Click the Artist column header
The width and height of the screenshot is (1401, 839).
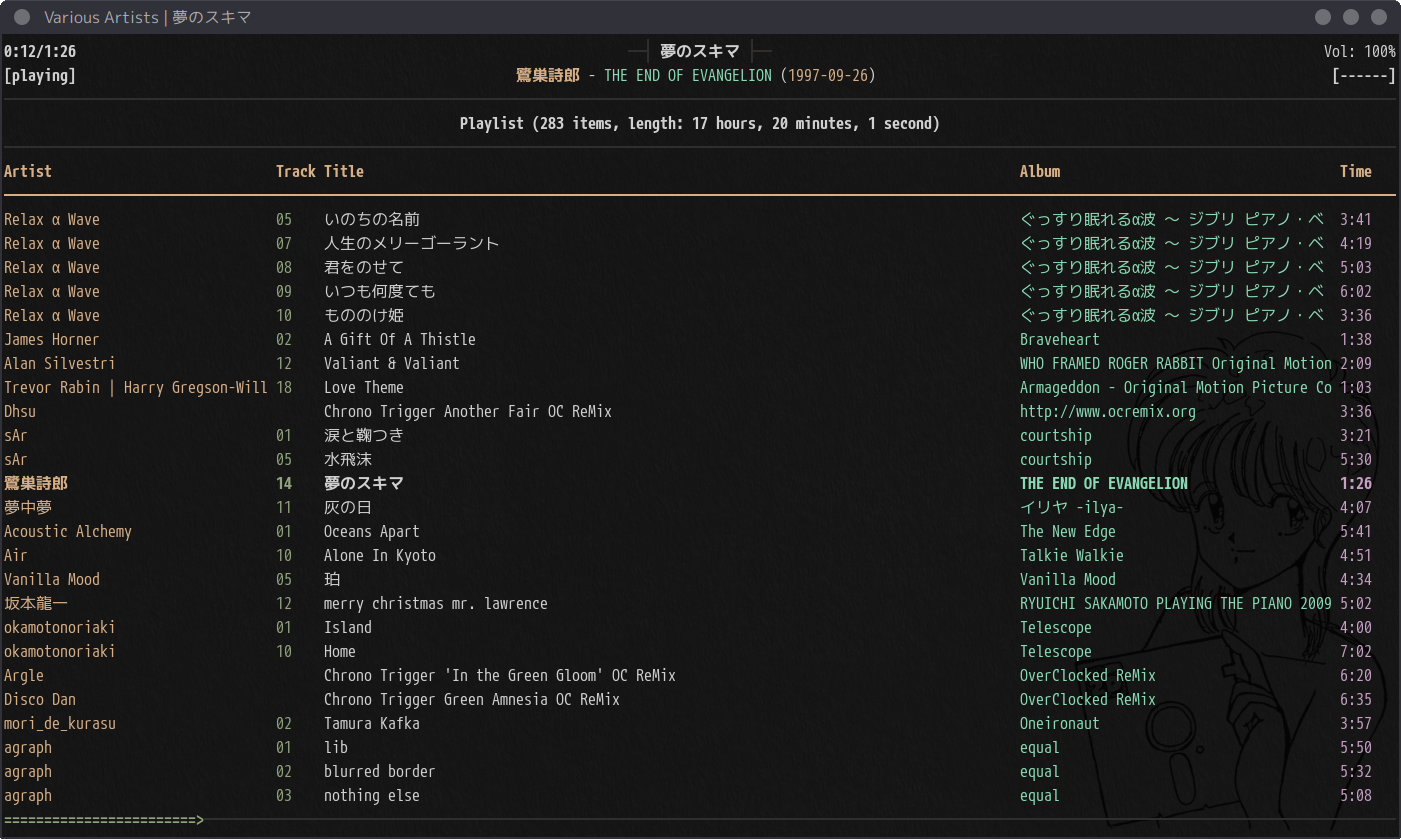(28, 172)
